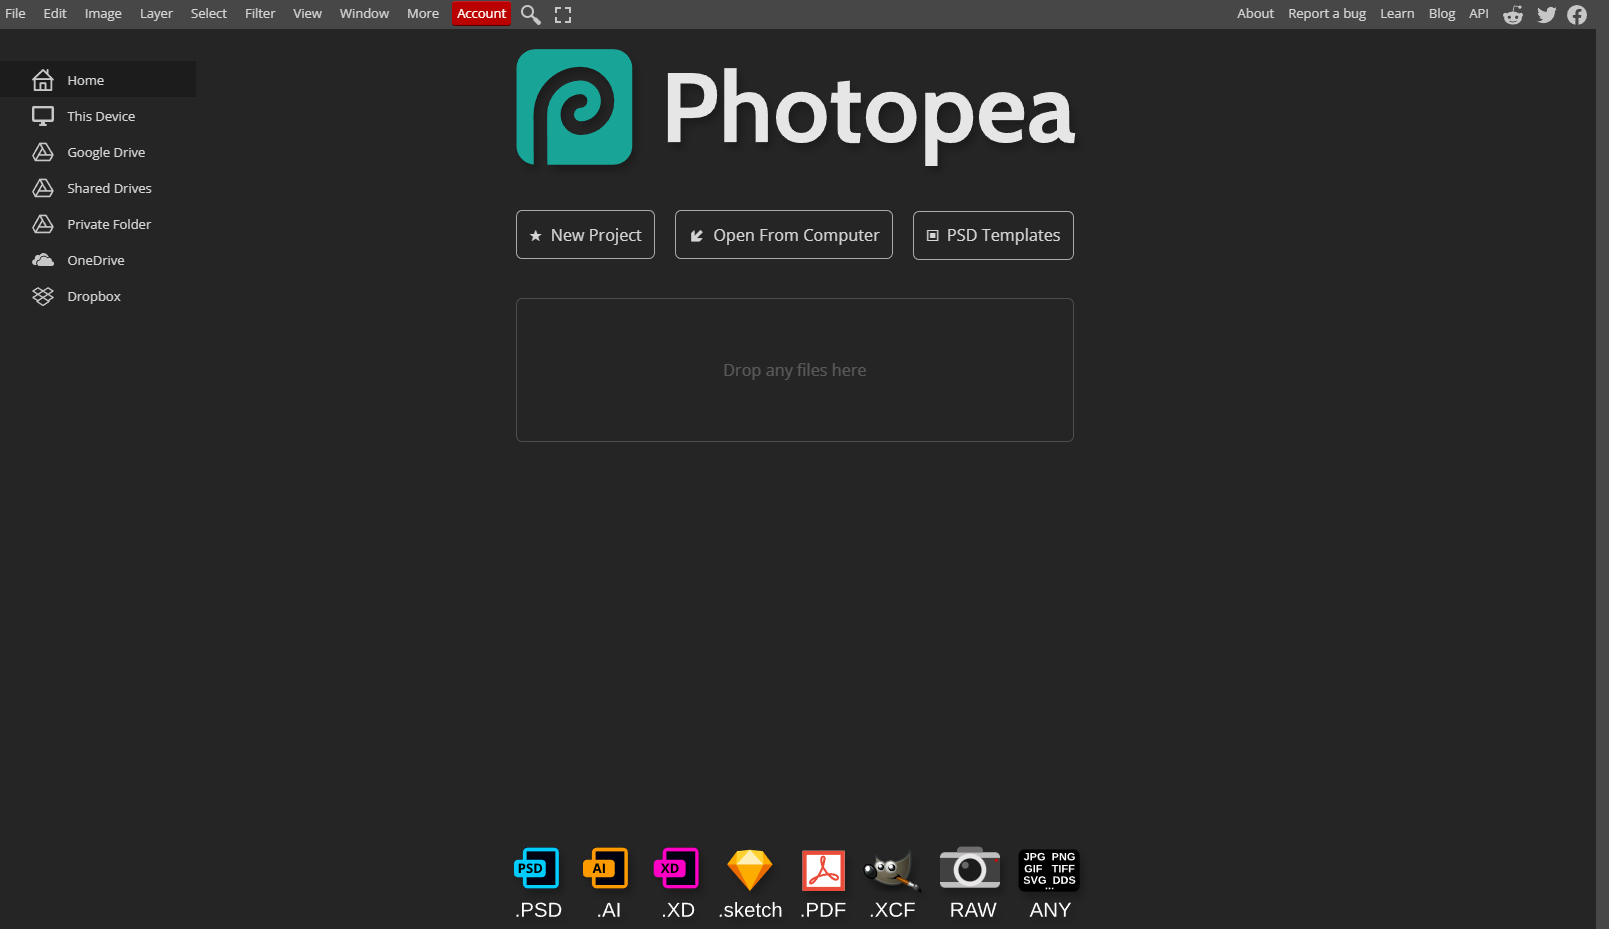Click the Shared Drives icon
This screenshot has width=1609, height=929.
pos(43,188)
